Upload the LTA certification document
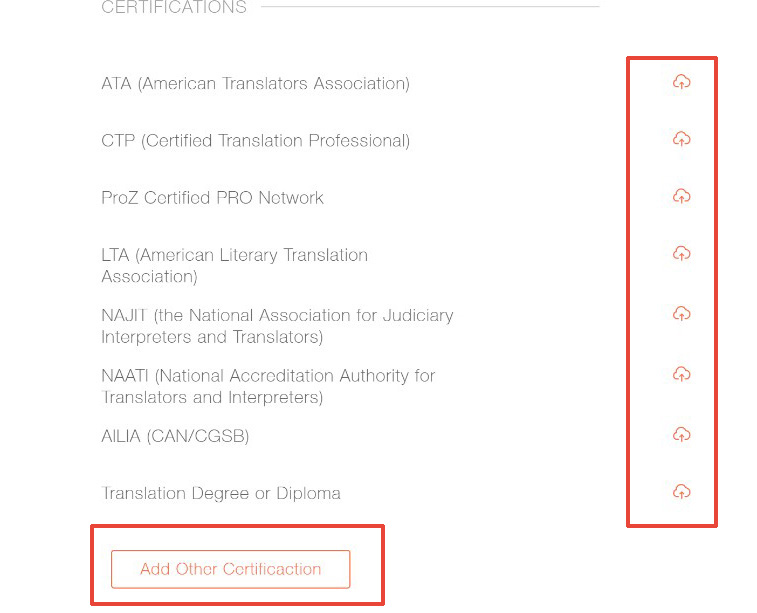The image size is (757, 613). pos(681,254)
